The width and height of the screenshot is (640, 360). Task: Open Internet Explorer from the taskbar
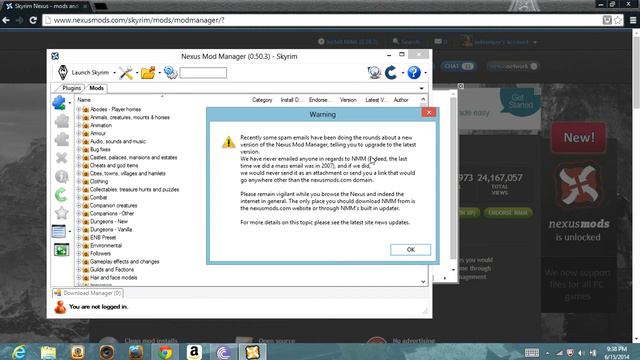coord(18,352)
